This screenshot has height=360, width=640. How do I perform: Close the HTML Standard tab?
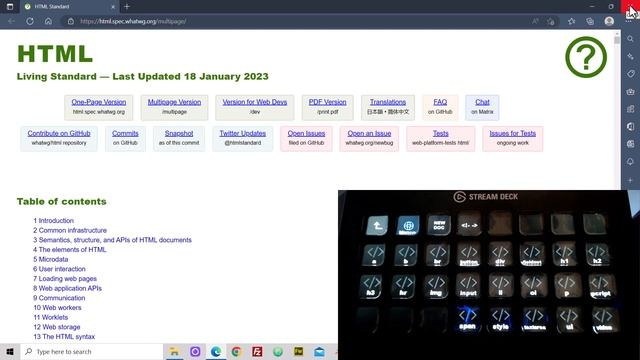click(x=113, y=7)
